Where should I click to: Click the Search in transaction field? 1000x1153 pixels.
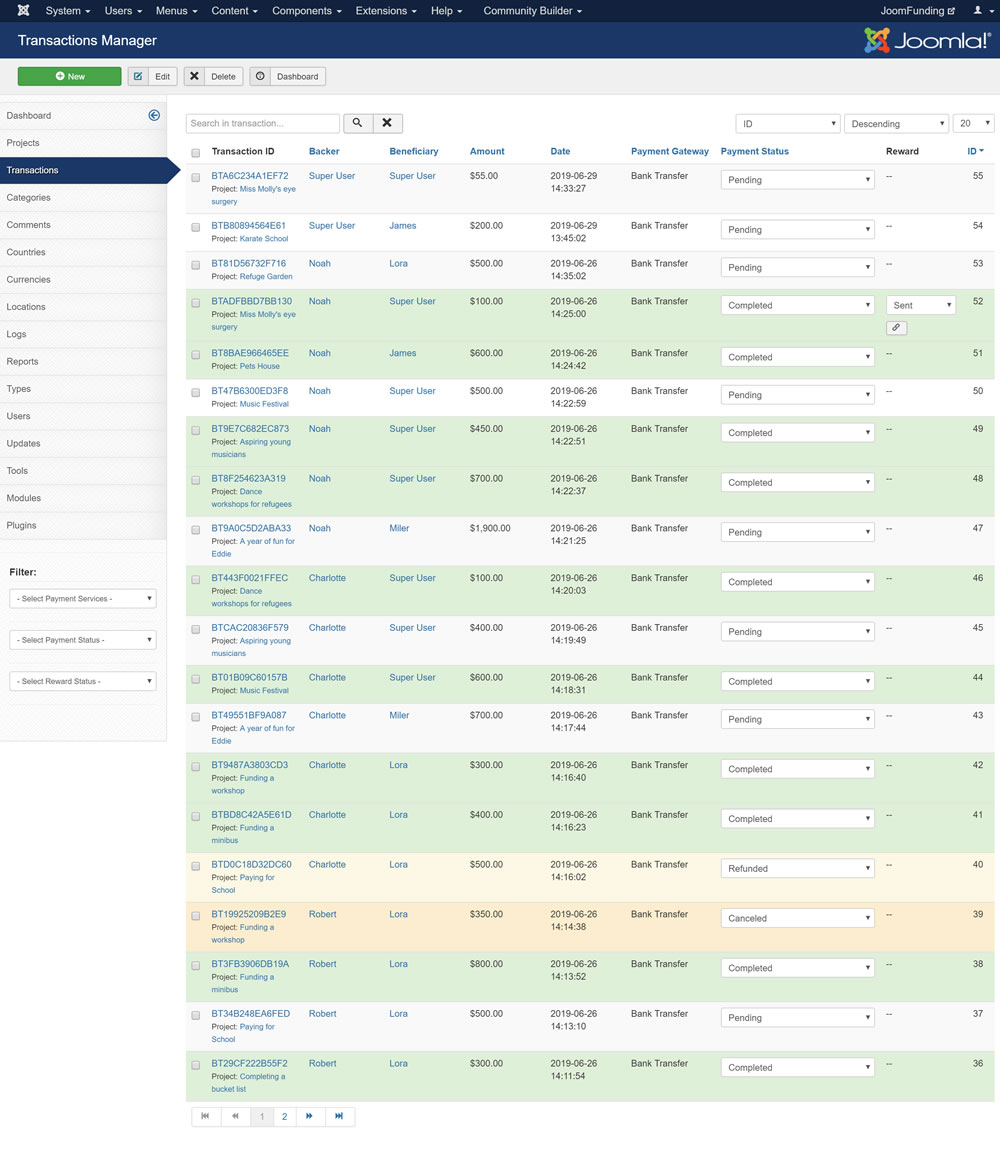point(262,123)
